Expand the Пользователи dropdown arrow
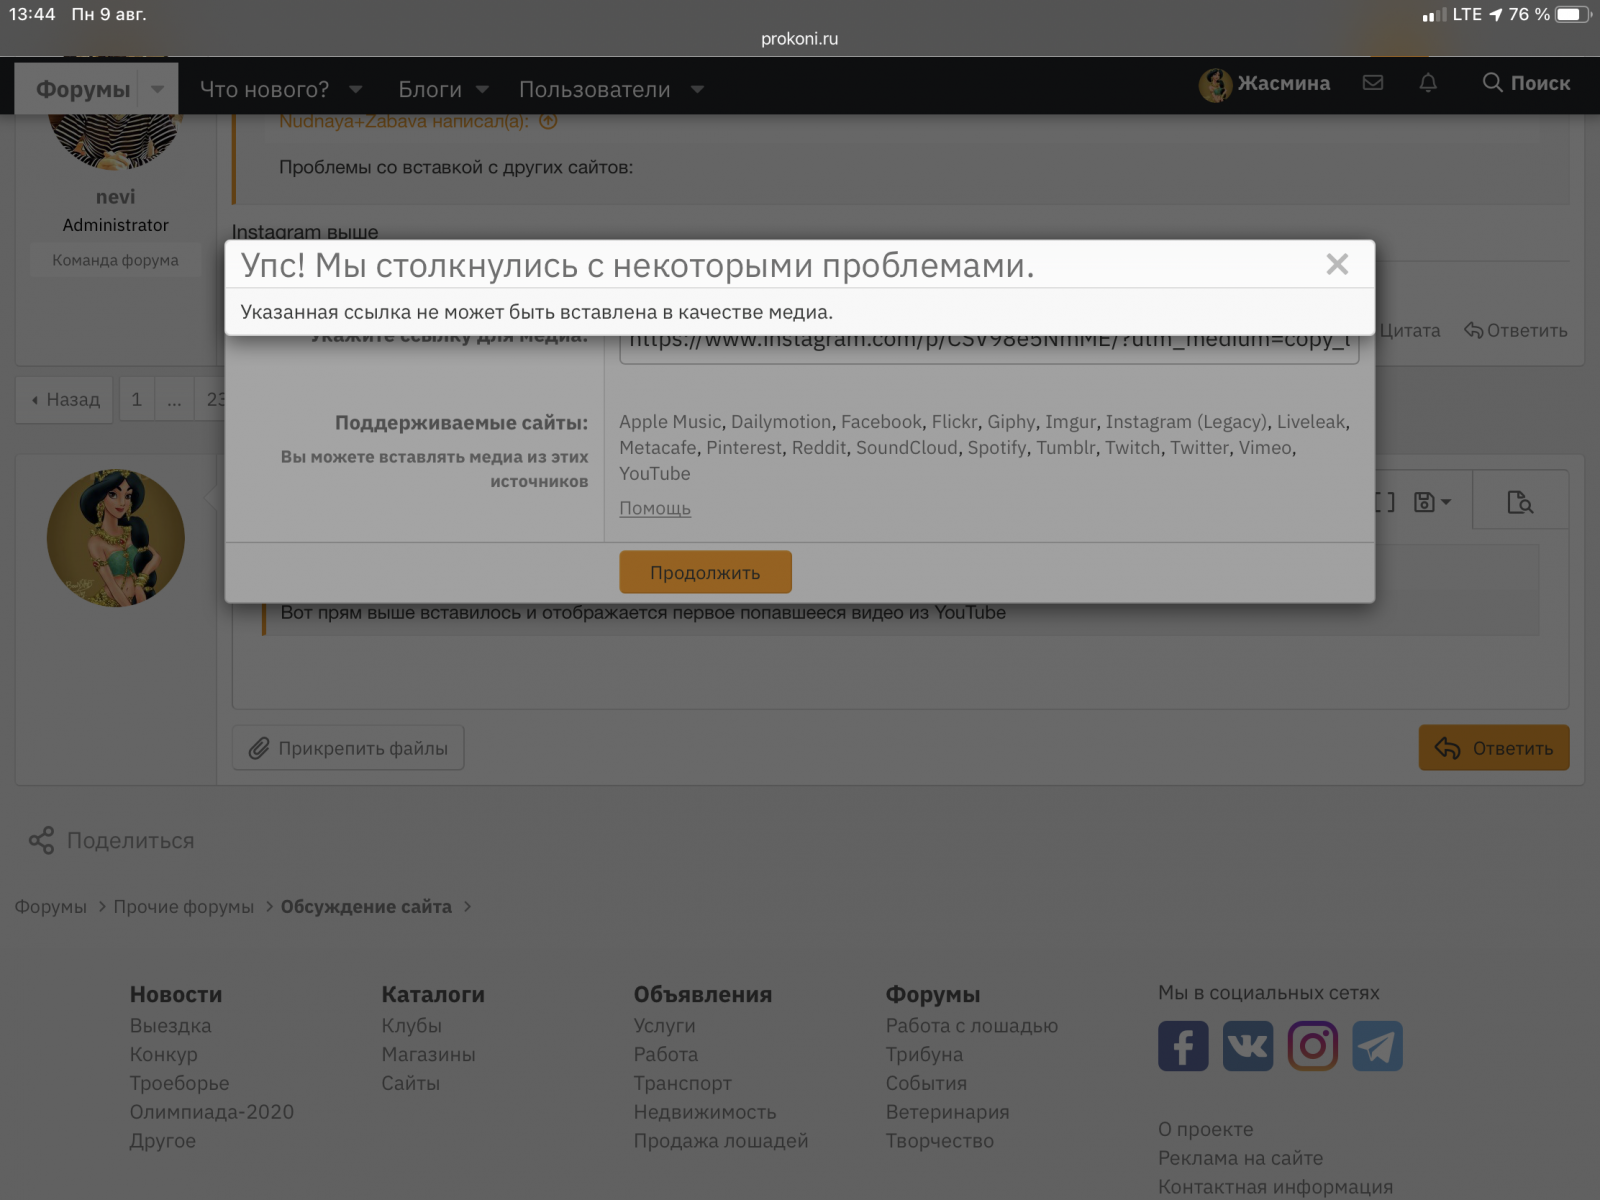 pyautogui.click(x=697, y=89)
